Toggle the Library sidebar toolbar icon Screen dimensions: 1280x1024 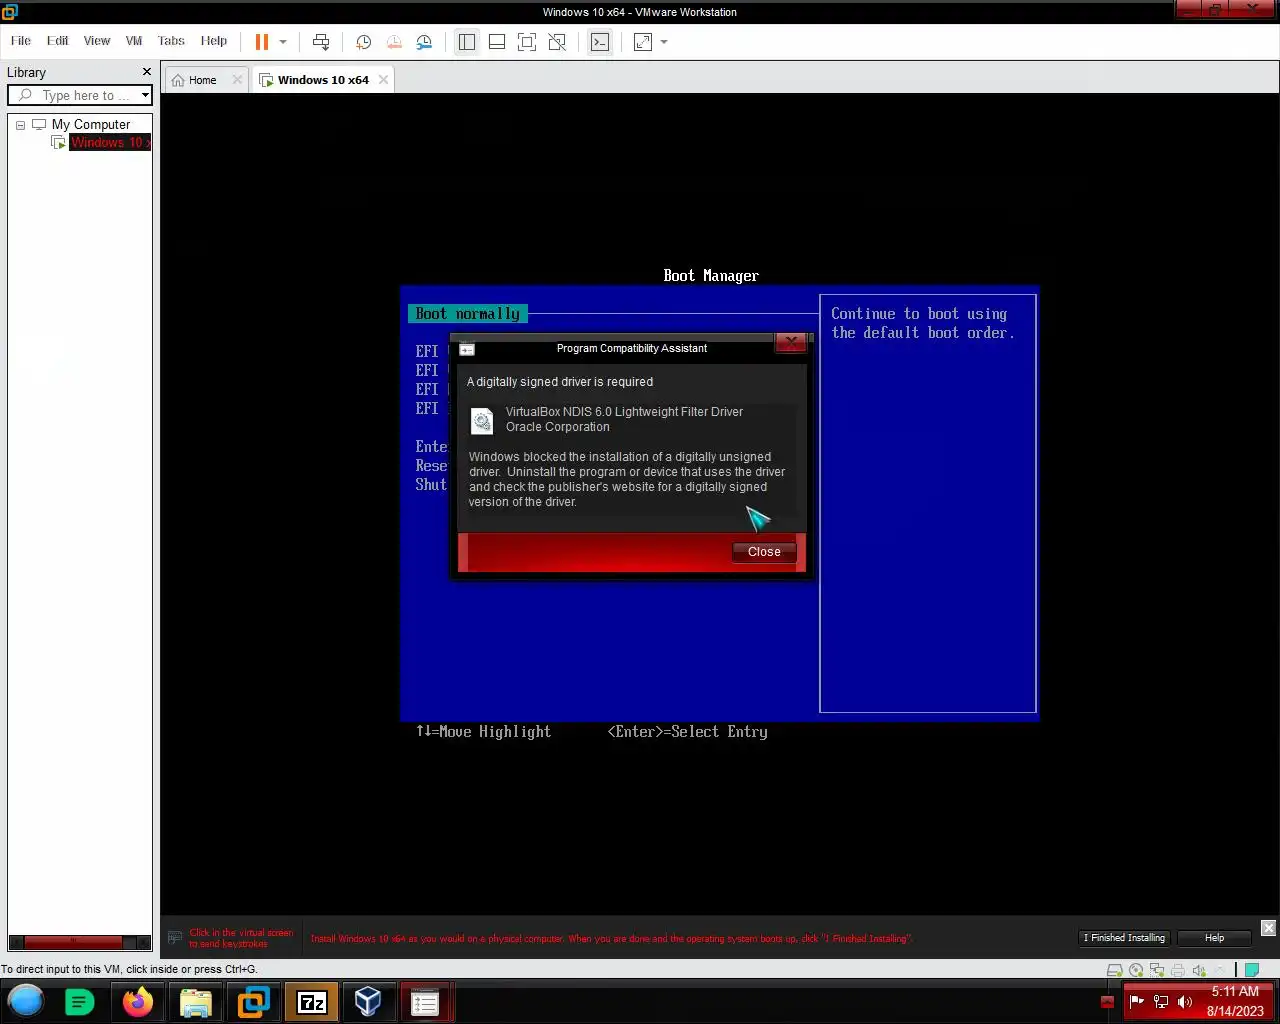click(x=467, y=42)
